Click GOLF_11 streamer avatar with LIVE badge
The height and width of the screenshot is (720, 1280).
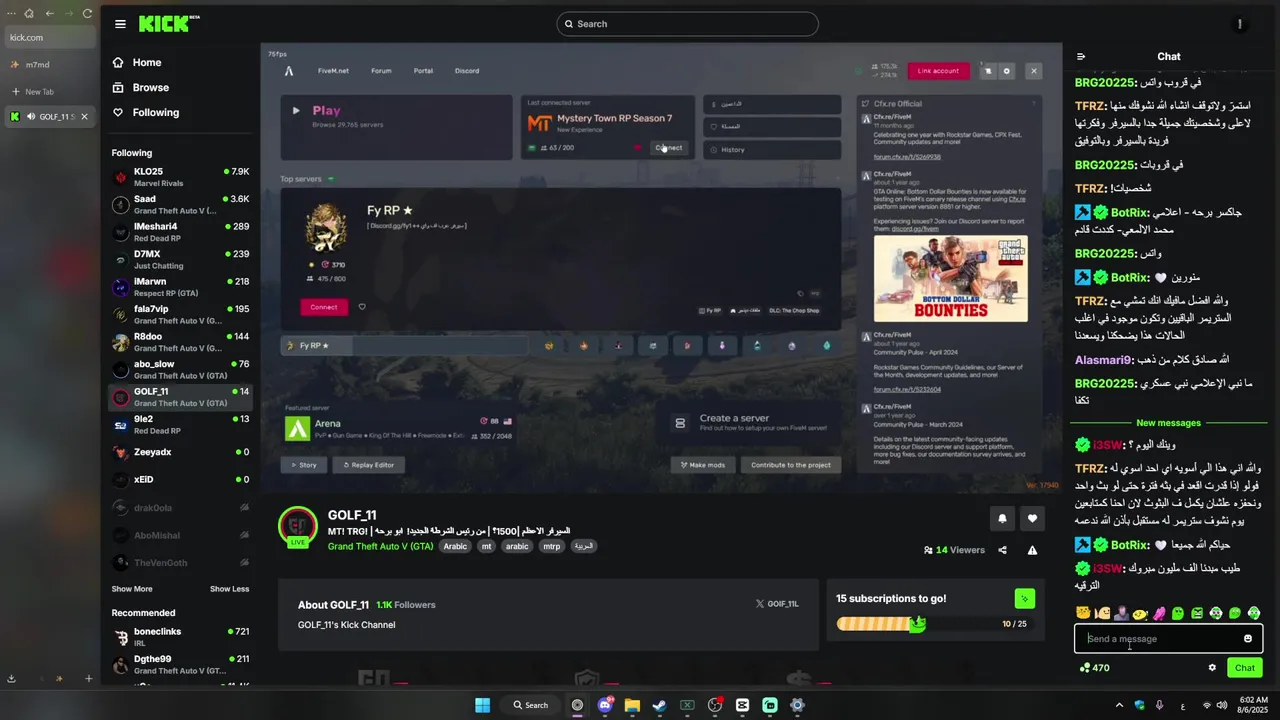(298, 527)
